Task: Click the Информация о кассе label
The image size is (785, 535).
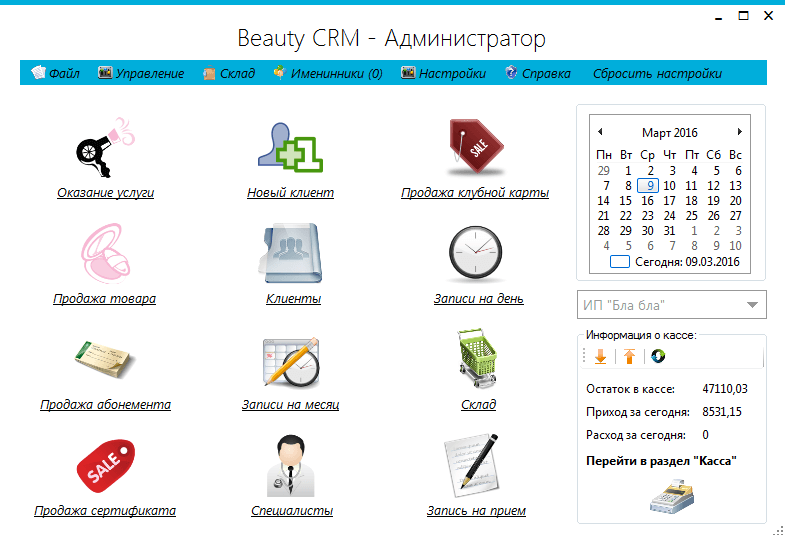Action: (641, 335)
